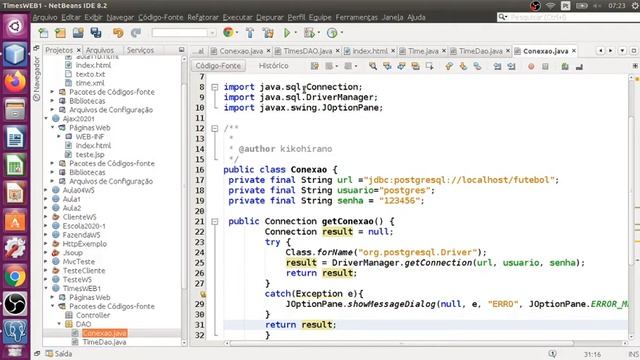Select teste.jsp in the project tree
This screenshot has height=360, width=640.
pos(90,155)
